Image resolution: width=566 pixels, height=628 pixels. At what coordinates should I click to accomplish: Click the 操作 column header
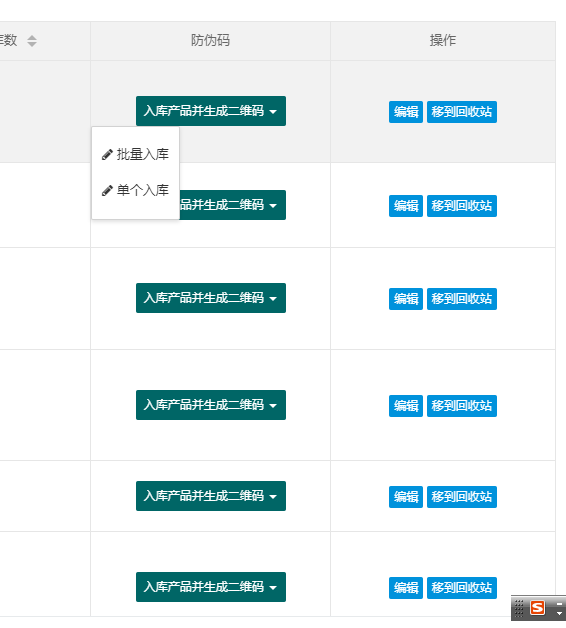coord(443,40)
